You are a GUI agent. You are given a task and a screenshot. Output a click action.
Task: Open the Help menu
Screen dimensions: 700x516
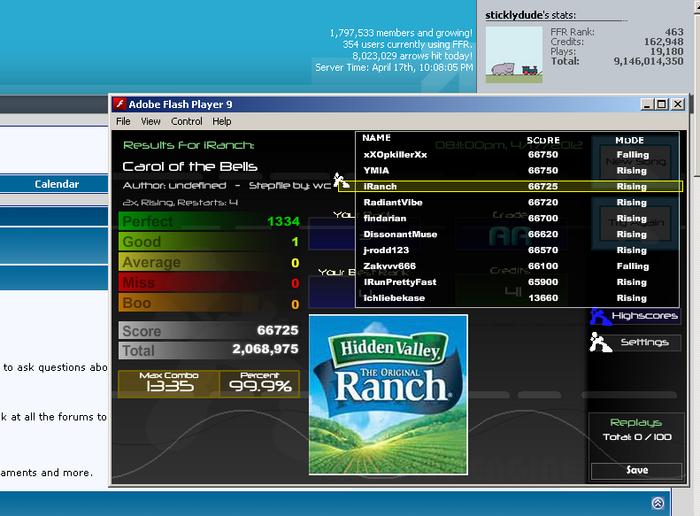tap(221, 121)
